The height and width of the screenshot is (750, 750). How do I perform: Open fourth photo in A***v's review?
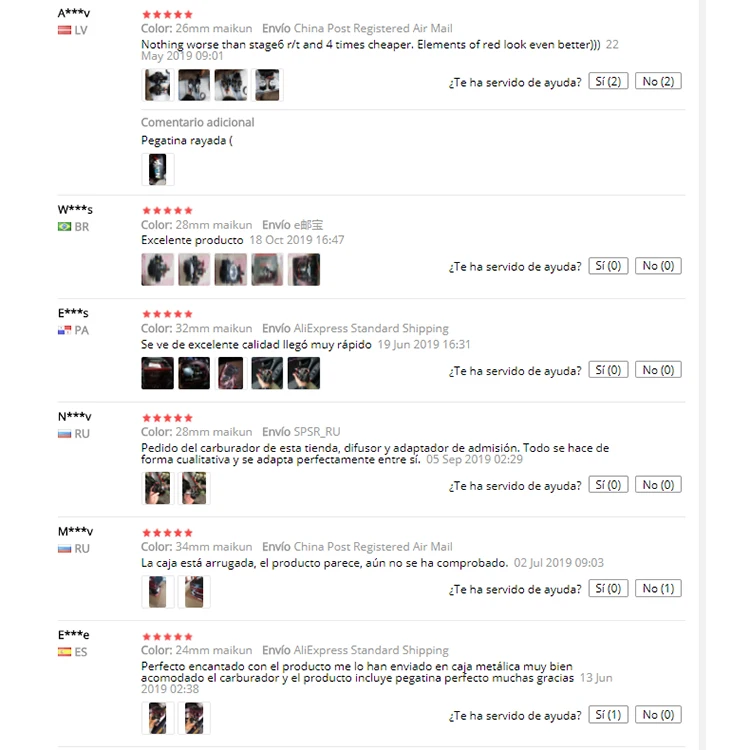(267, 85)
